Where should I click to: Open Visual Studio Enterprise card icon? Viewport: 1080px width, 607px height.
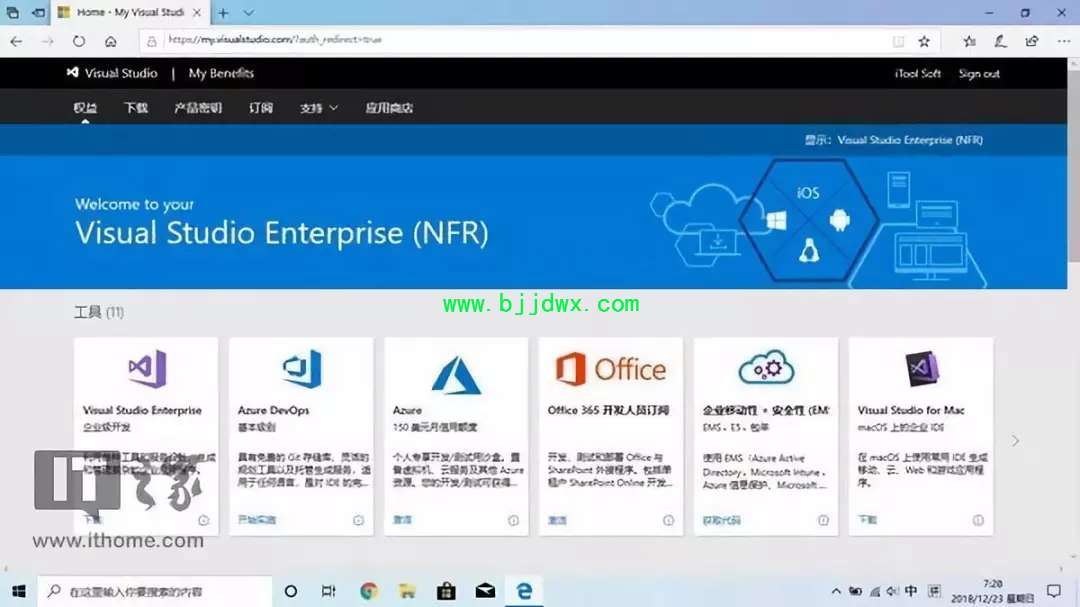point(147,369)
